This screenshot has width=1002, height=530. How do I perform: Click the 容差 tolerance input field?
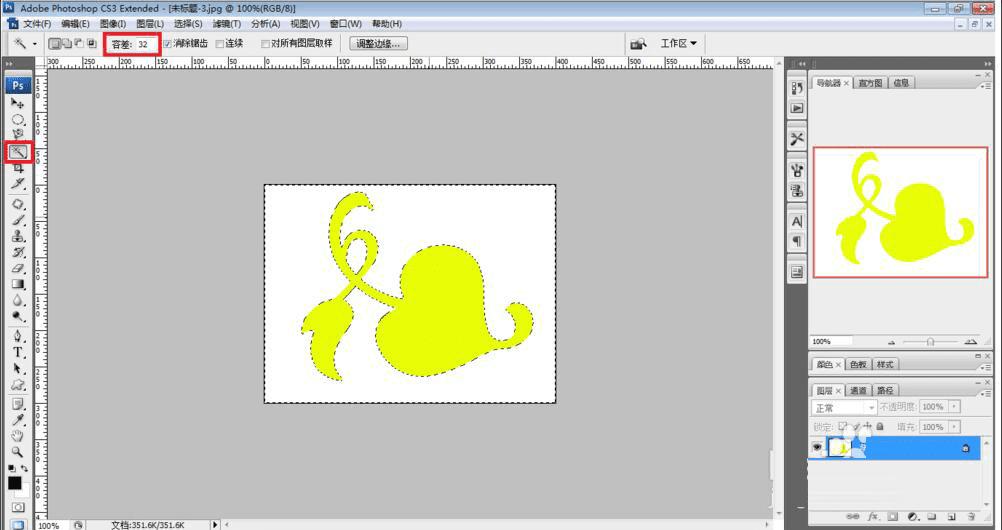click(144, 44)
